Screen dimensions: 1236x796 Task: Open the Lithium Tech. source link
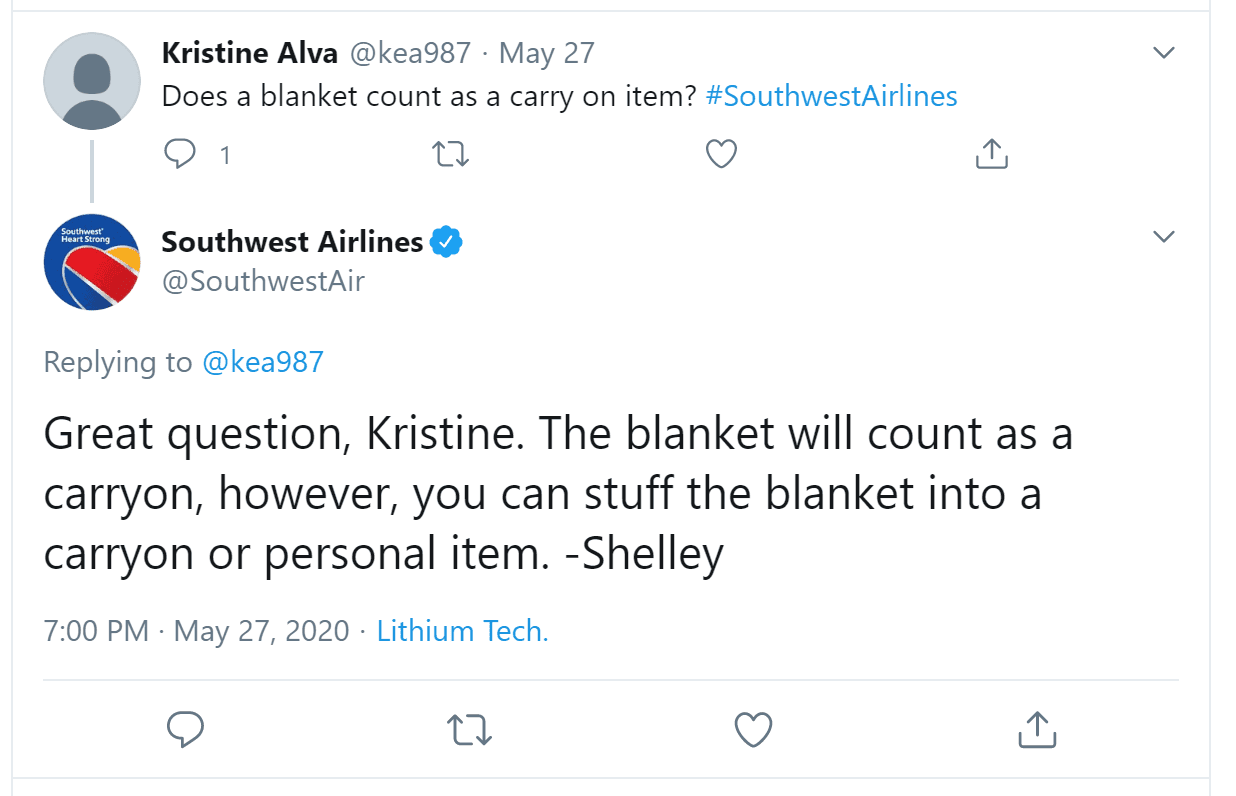coord(462,631)
